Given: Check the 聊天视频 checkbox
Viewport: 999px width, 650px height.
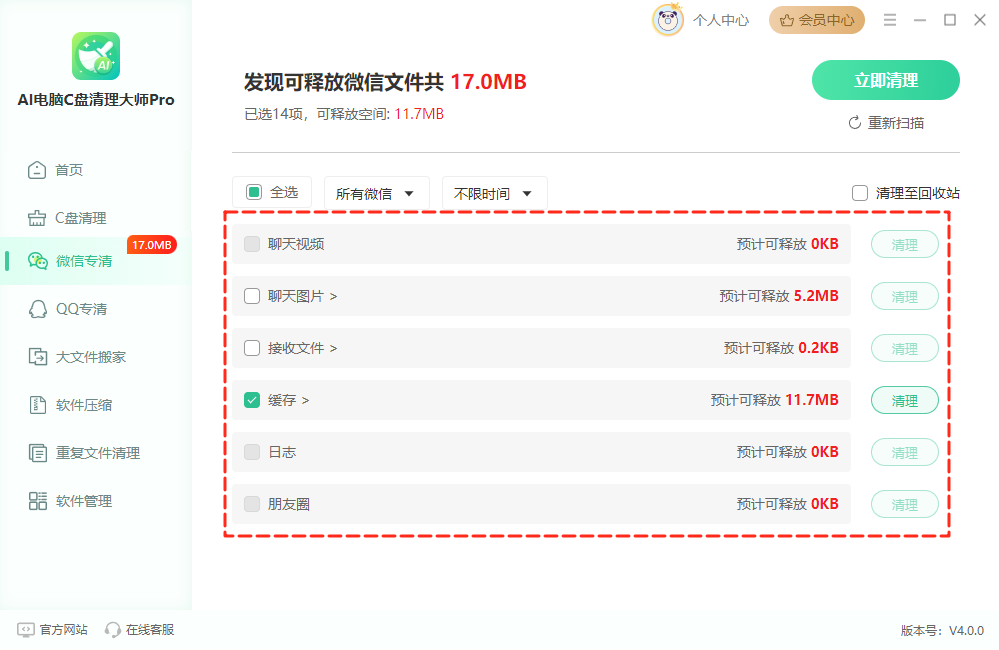Looking at the screenshot, I should (252, 244).
